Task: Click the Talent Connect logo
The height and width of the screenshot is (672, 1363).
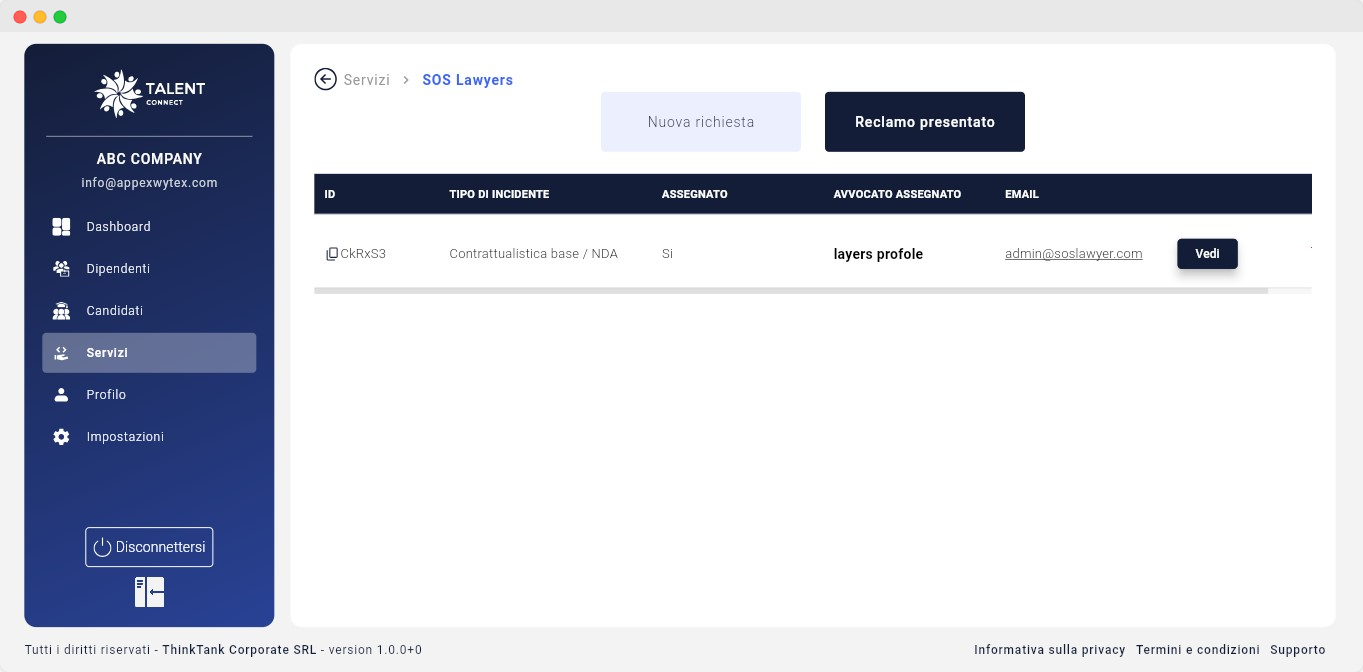Action: point(149,93)
